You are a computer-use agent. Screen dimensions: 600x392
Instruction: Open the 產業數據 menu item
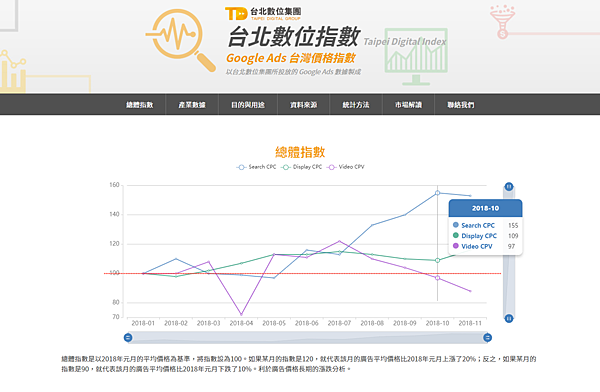[192, 105]
